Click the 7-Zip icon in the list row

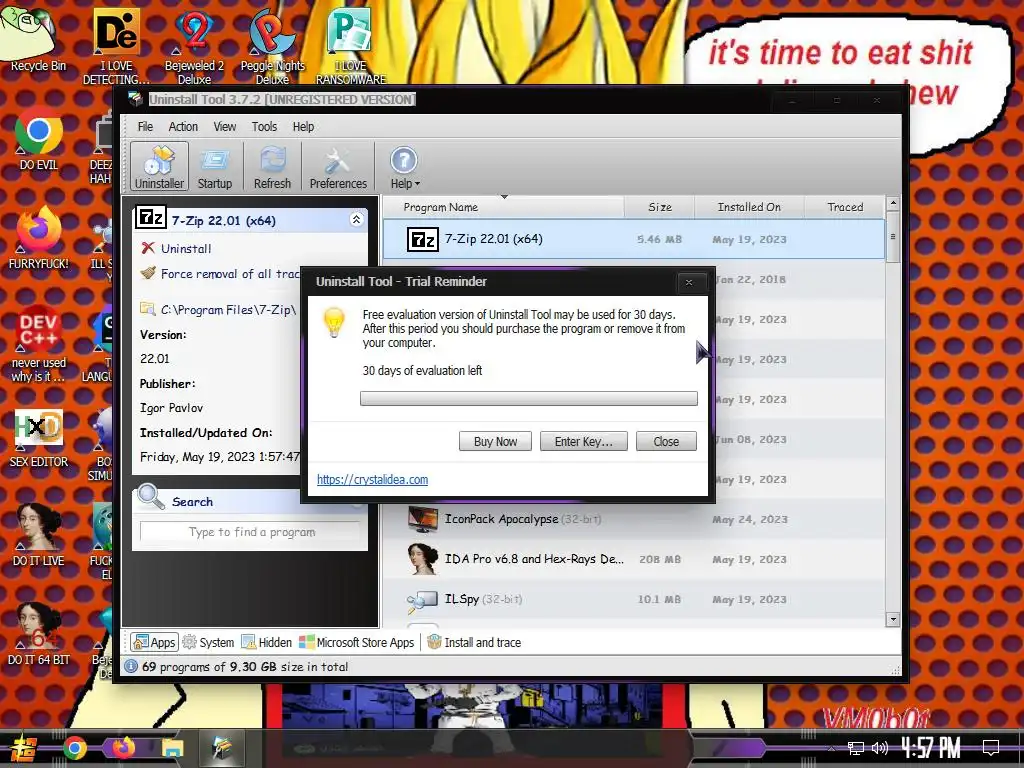pyautogui.click(x=423, y=240)
